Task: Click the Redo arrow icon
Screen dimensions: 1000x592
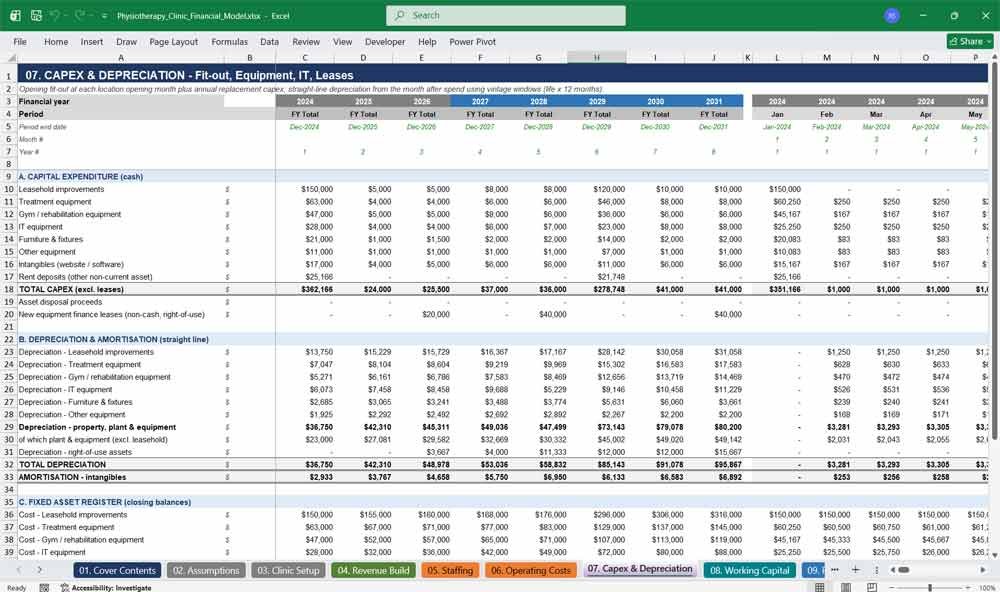Action: click(x=80, y=15)
